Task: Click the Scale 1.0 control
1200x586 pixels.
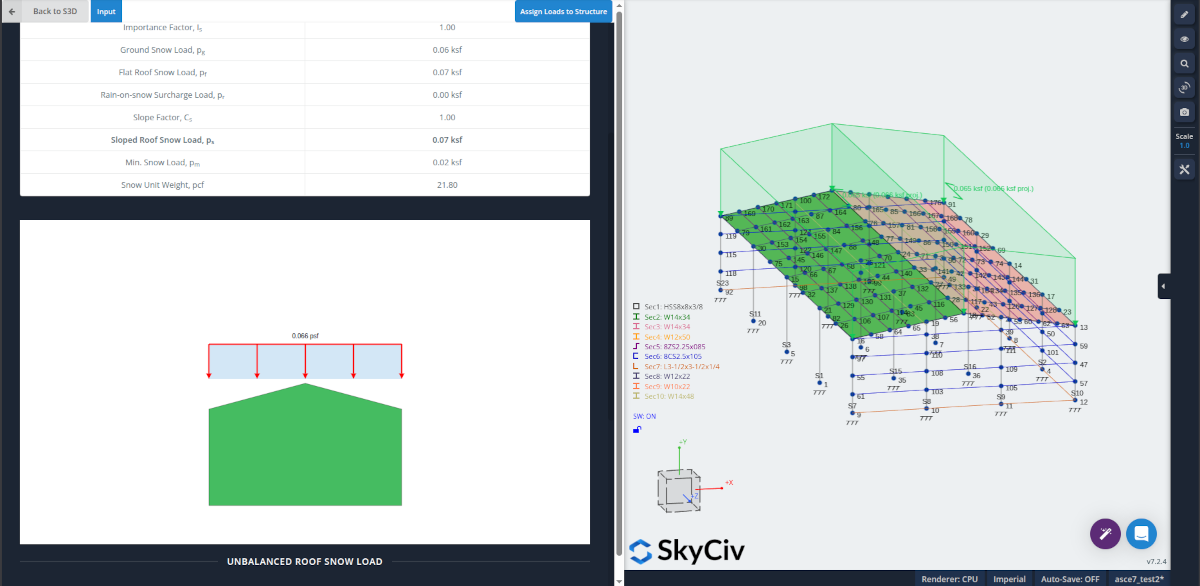Action: (1184, 140)
